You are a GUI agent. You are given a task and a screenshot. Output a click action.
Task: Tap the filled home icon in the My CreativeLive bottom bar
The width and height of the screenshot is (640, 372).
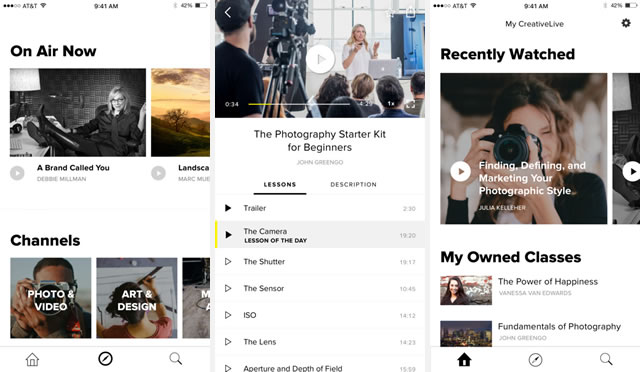(x=464, y=359)
